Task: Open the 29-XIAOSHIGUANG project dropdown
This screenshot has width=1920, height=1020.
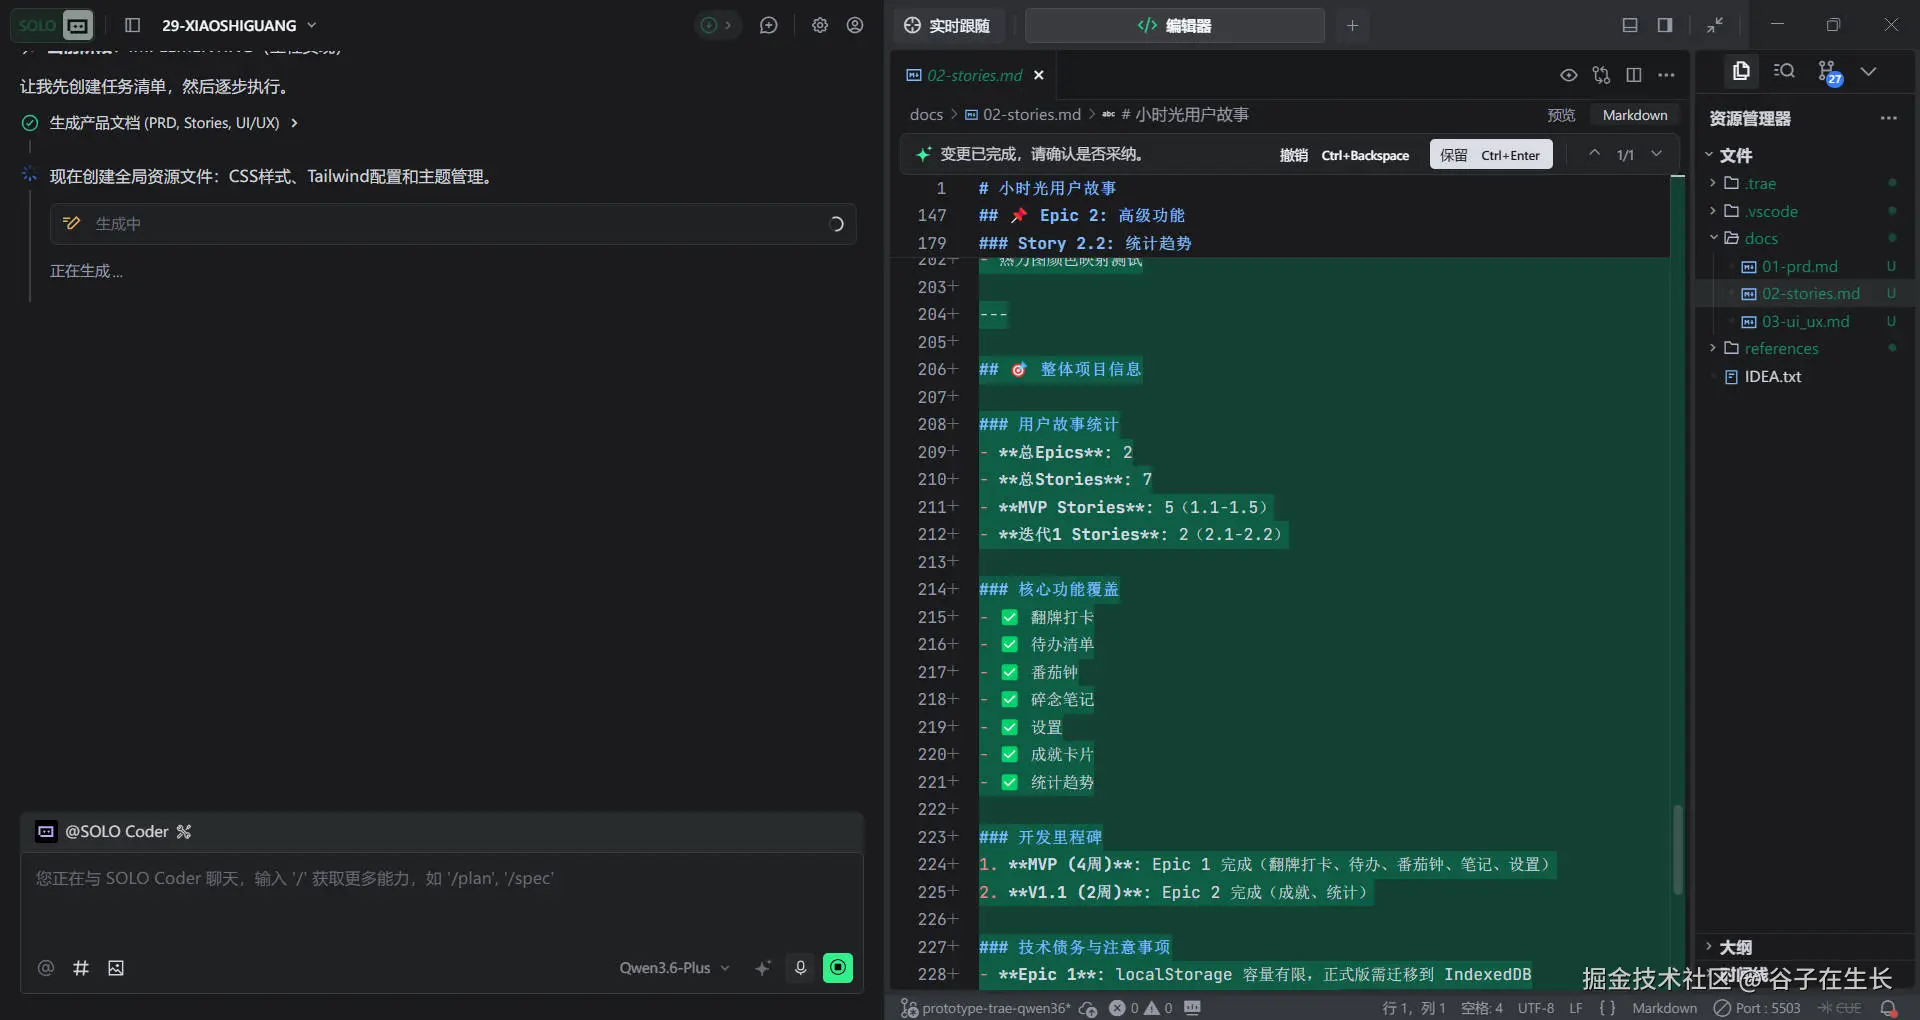Action: 239,25
